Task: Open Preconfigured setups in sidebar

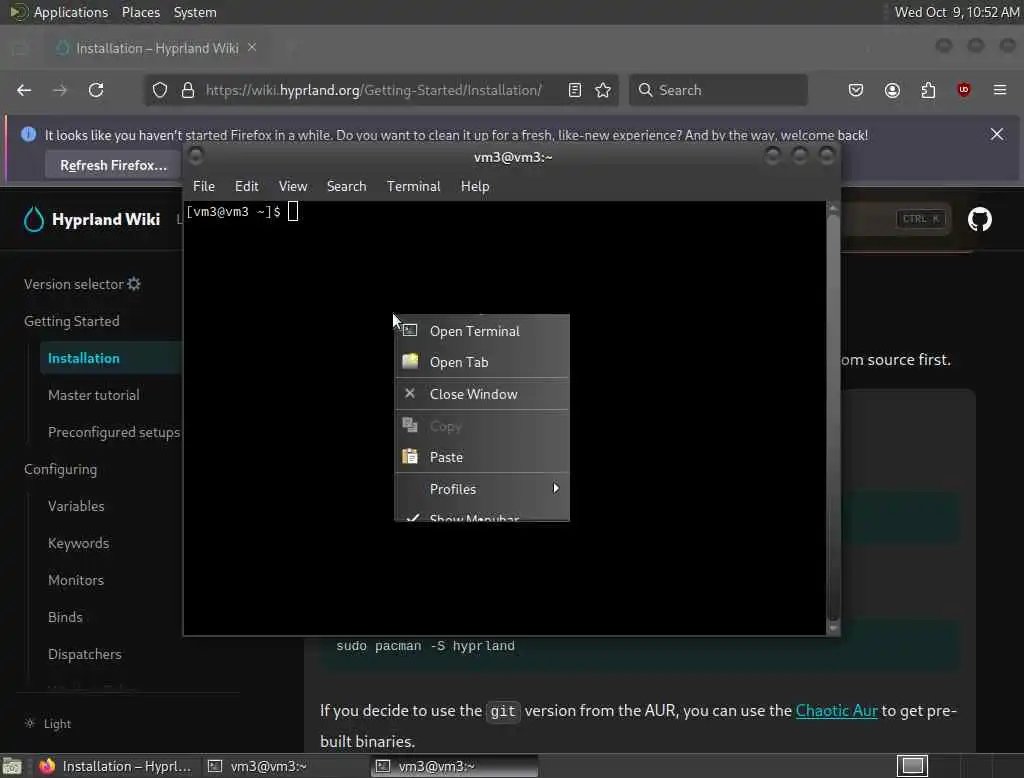Action: (x=114, y=432)
